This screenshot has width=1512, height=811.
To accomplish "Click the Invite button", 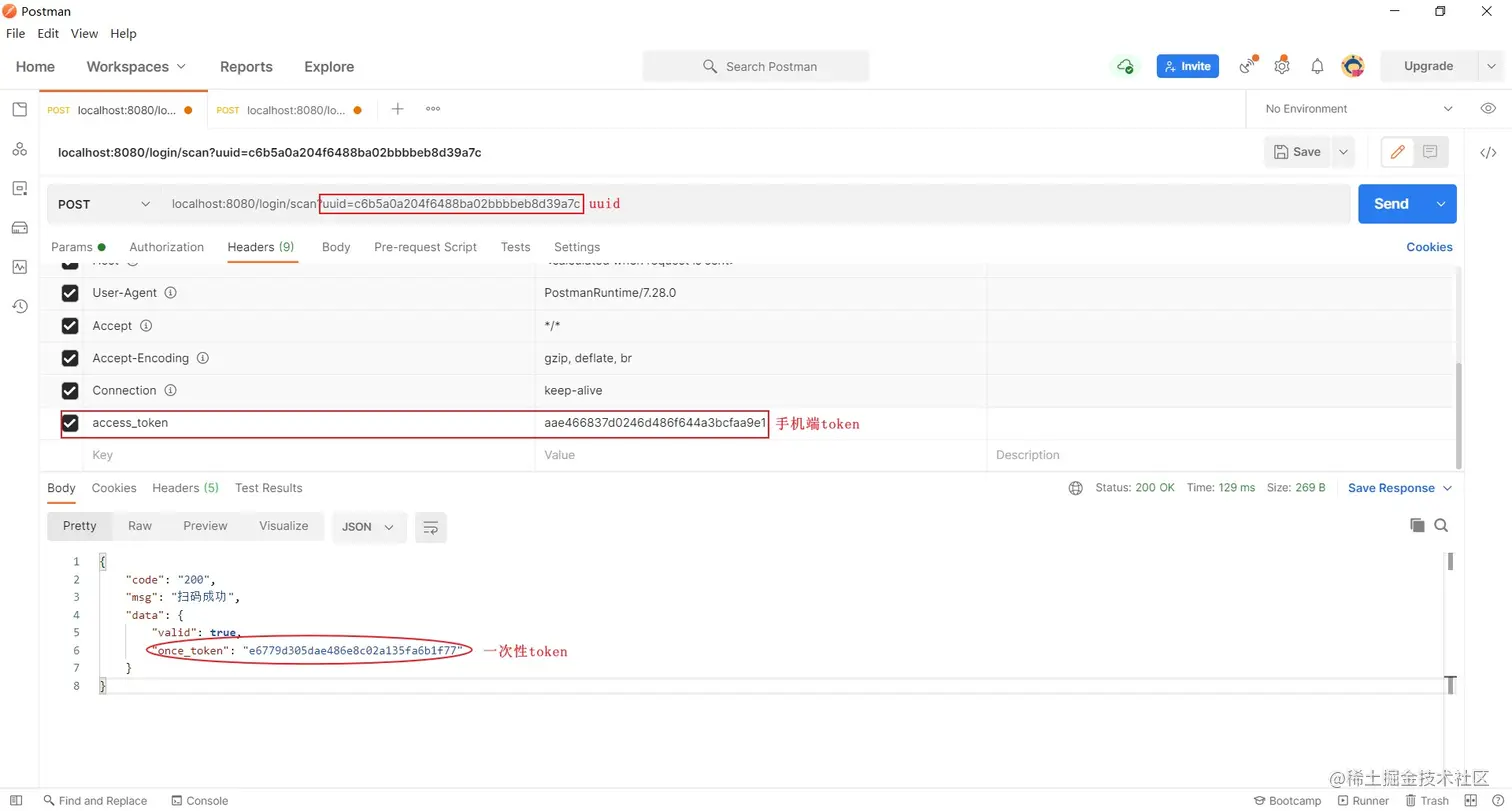I will coord(1188,66).
